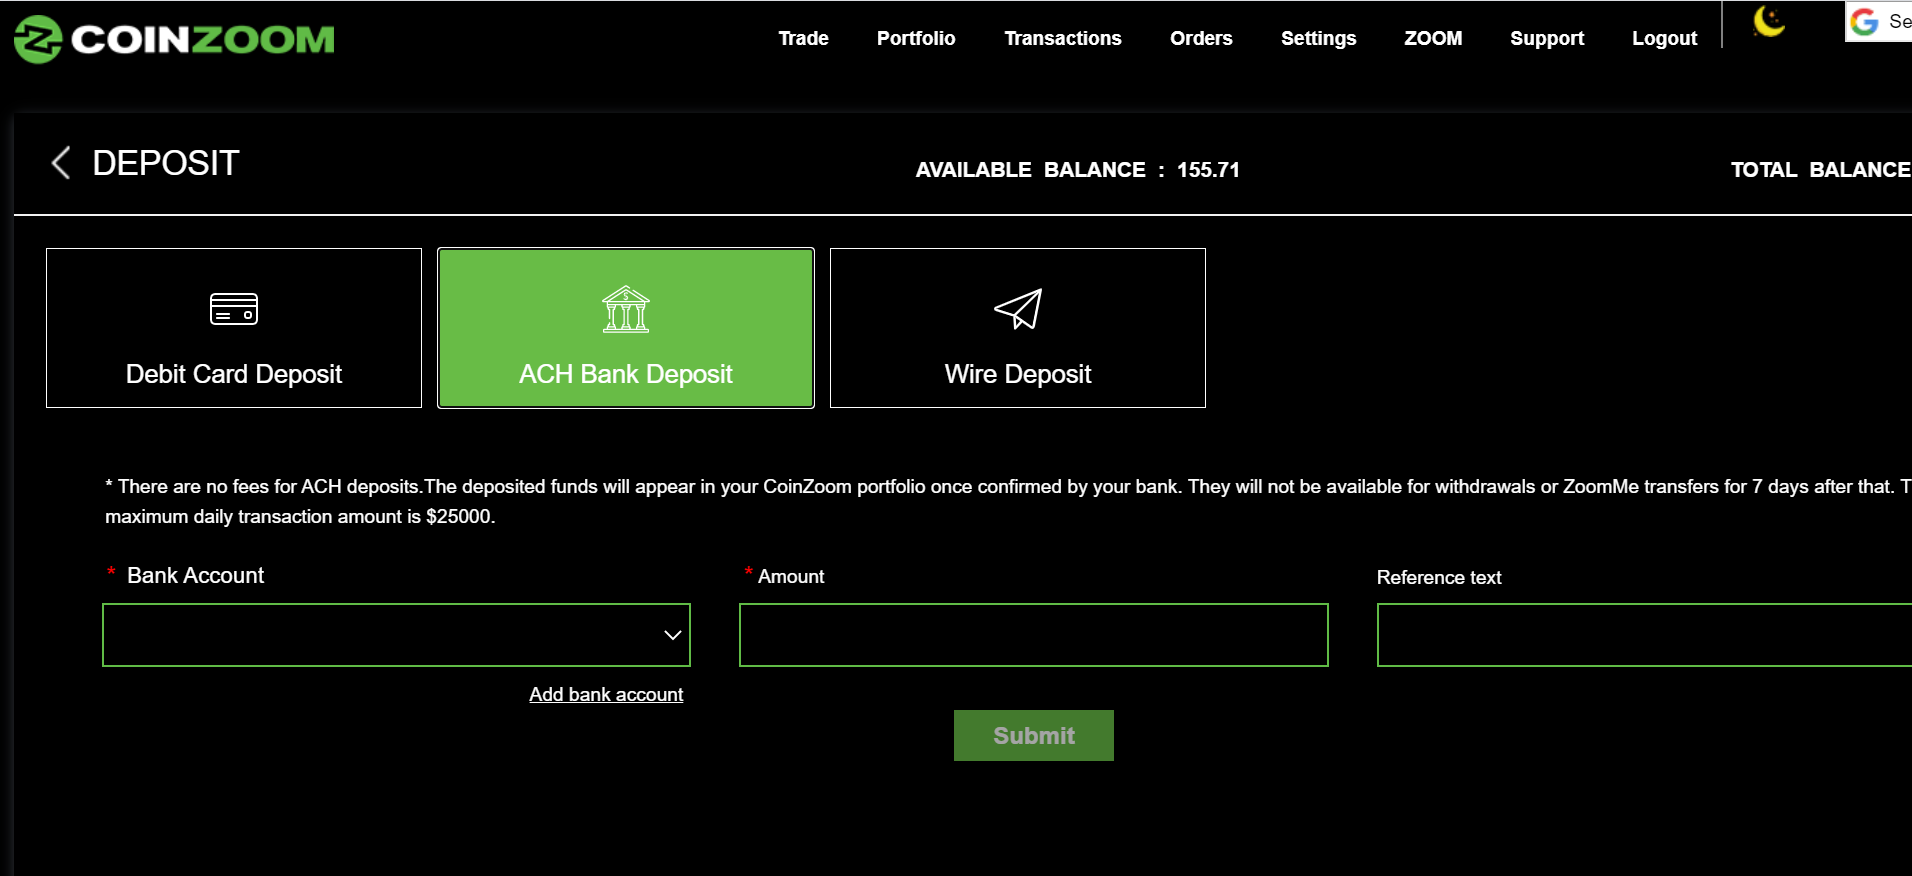Screen dimensions: 1912x876
Task: Open the Orders page
Action: tap(1201, 38)
